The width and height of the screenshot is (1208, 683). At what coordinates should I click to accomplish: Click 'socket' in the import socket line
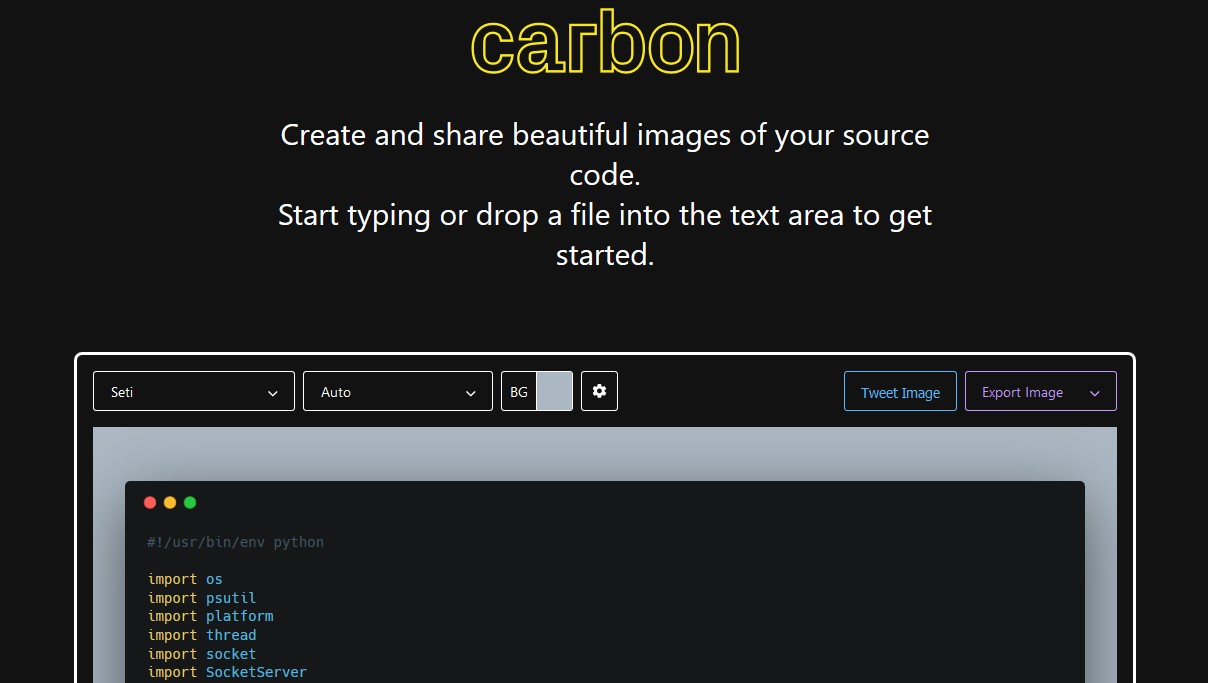click(231, 654)
